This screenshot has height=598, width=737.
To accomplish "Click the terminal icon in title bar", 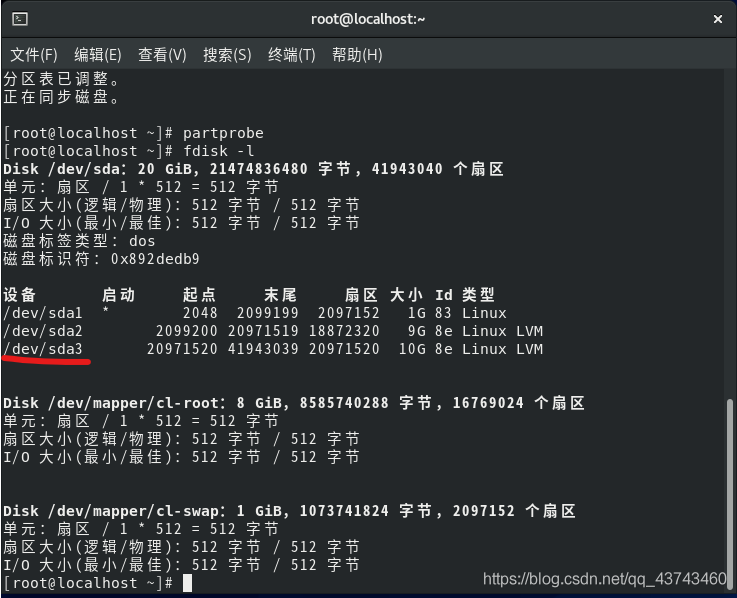I will point(20,19).
